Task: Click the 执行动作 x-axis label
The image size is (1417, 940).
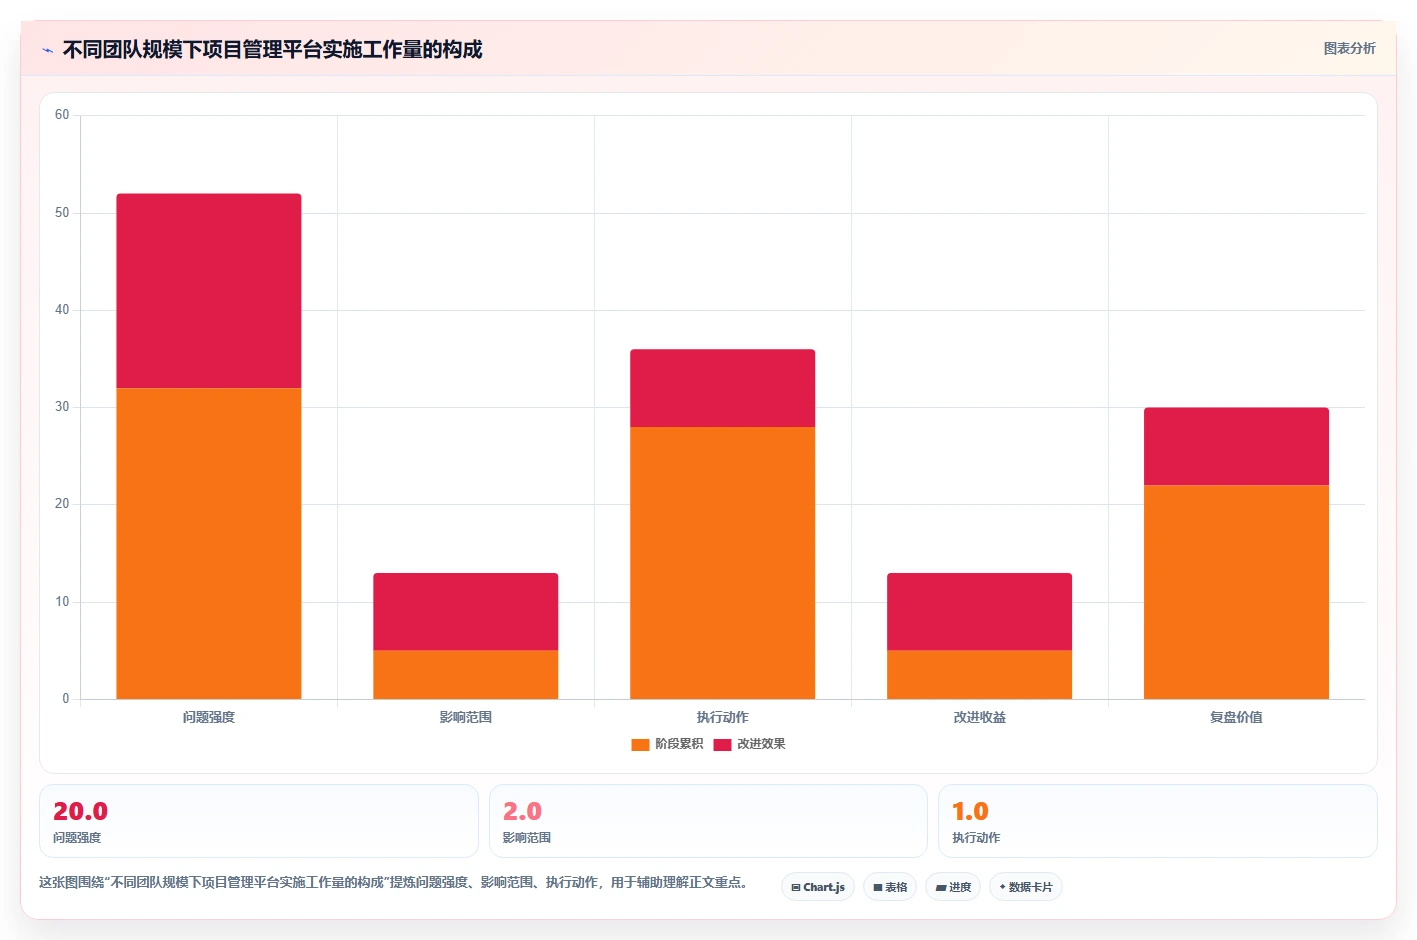Action: tap(723, 717)
